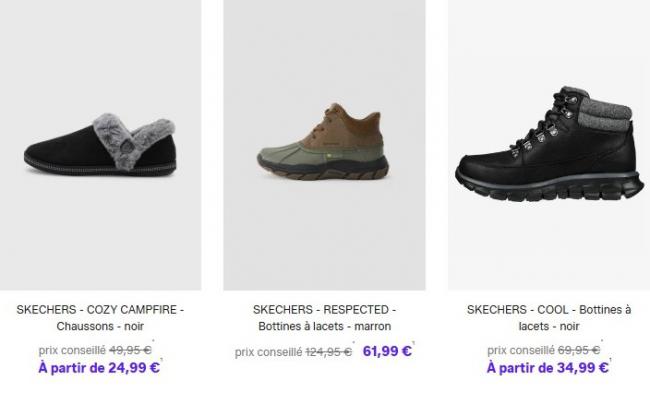The height and width of the screenshot is (404, 650).
Task: Click 'prix conseillé' label under Cozy Campfire
Action: point(72,351)
